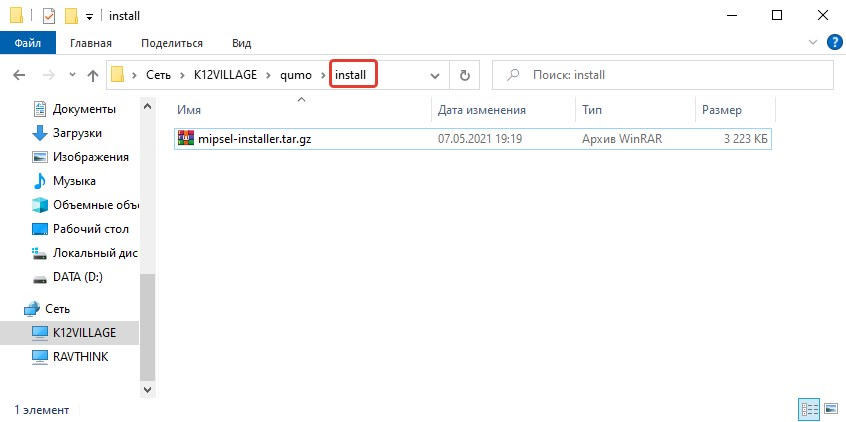This screenshot has width=846, height=422.
Task: Open DATA (D:) drive
Action: [x=78, y=277]
